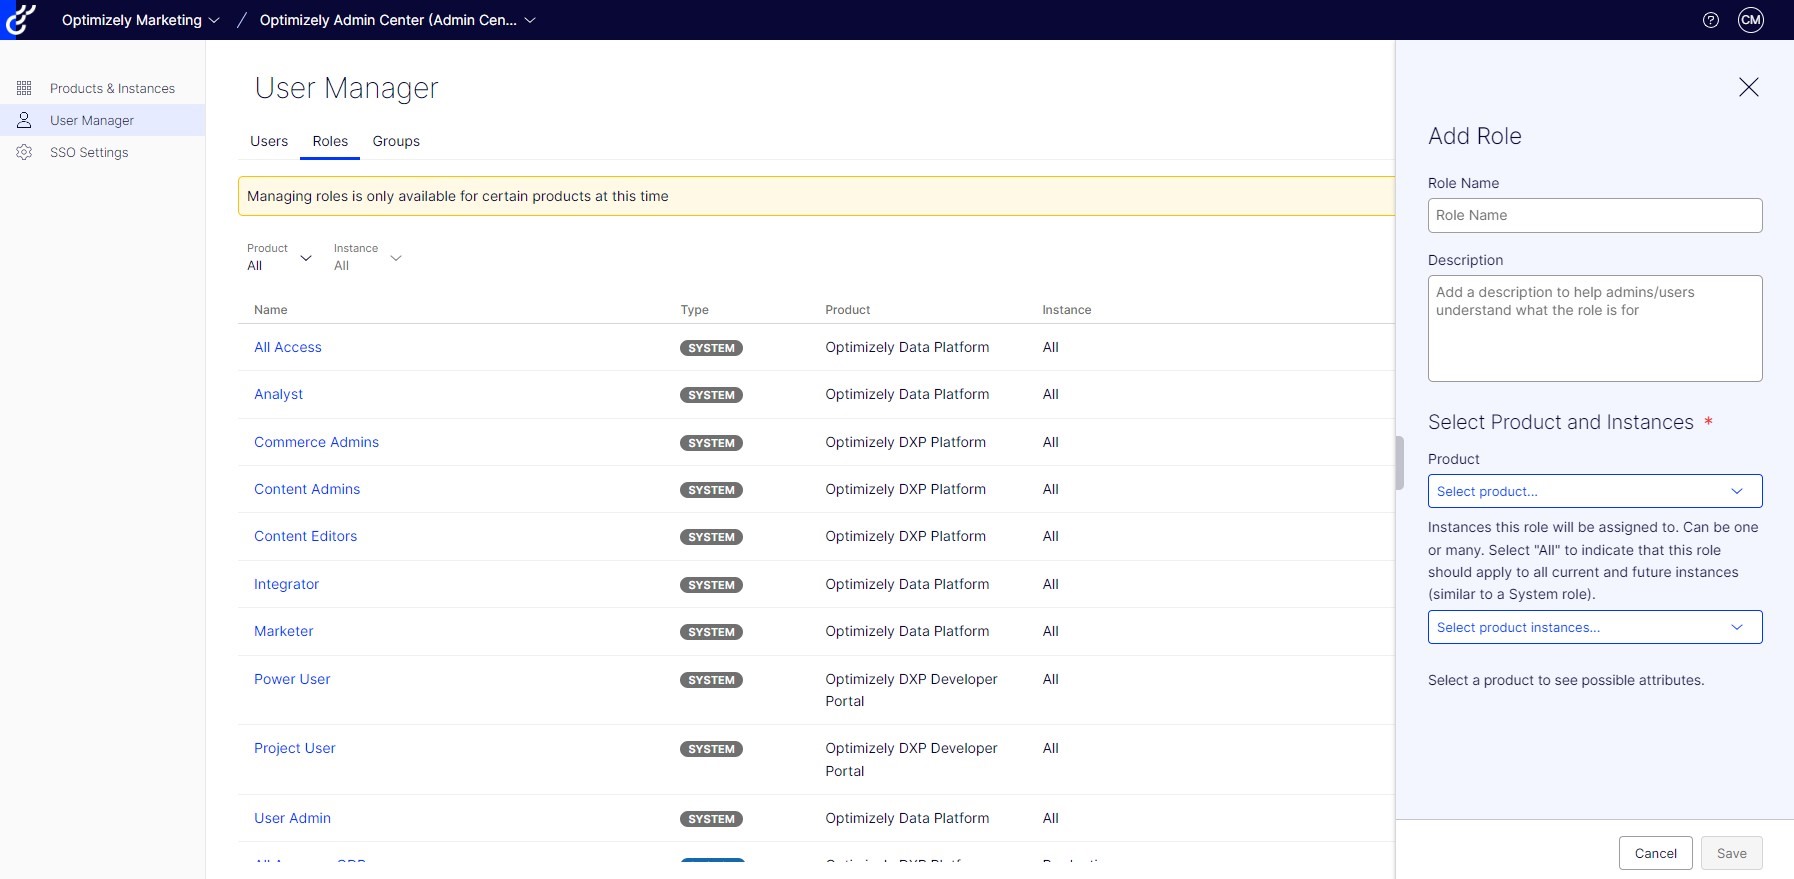This screenshot has height=879, width=1794.
Task: Expand the Optimizely Marketing switcher
Action: click(140, 20)
